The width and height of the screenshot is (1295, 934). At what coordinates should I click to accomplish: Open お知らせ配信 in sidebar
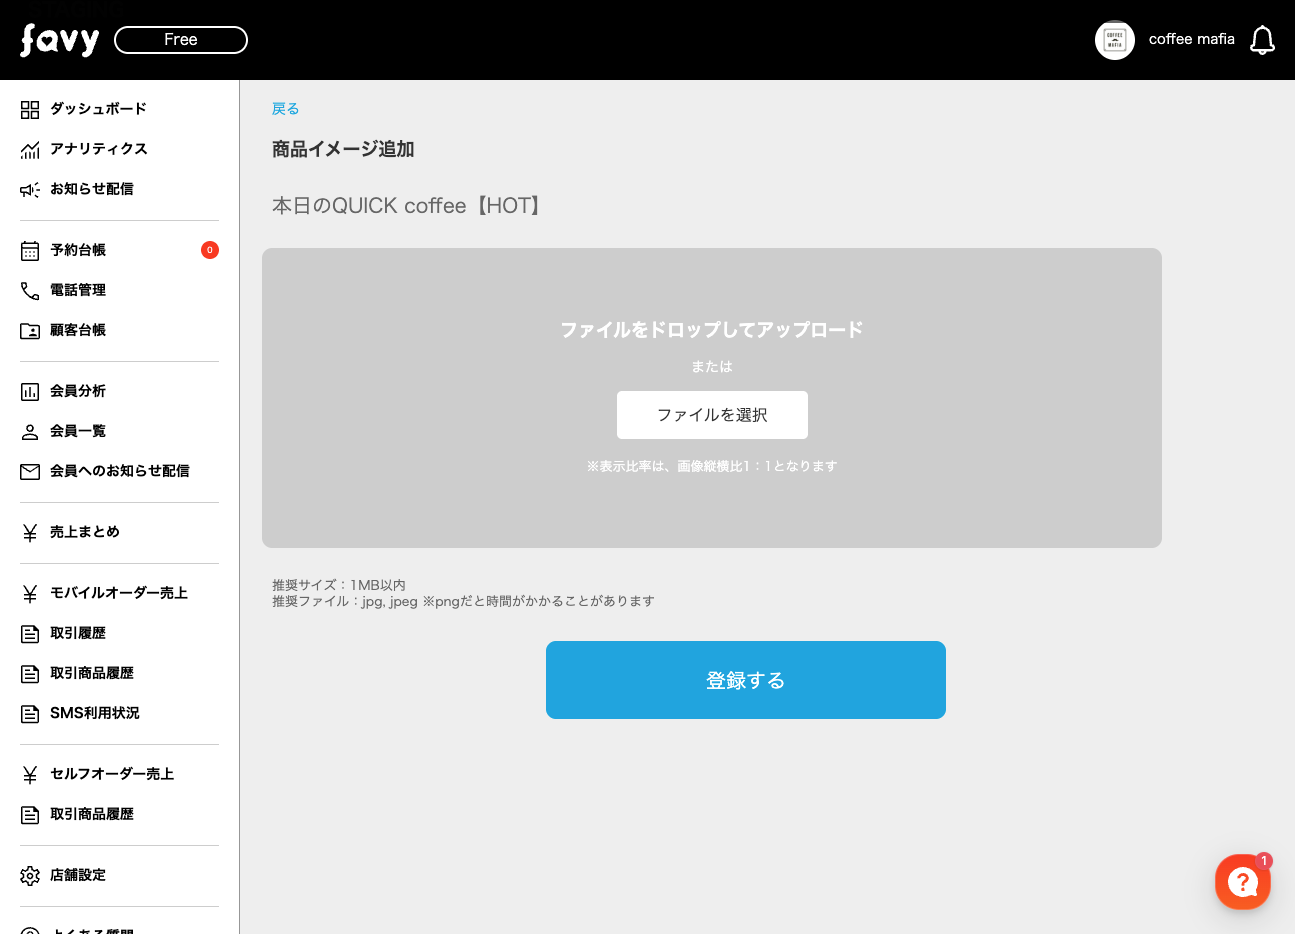[x=92, y=189]
